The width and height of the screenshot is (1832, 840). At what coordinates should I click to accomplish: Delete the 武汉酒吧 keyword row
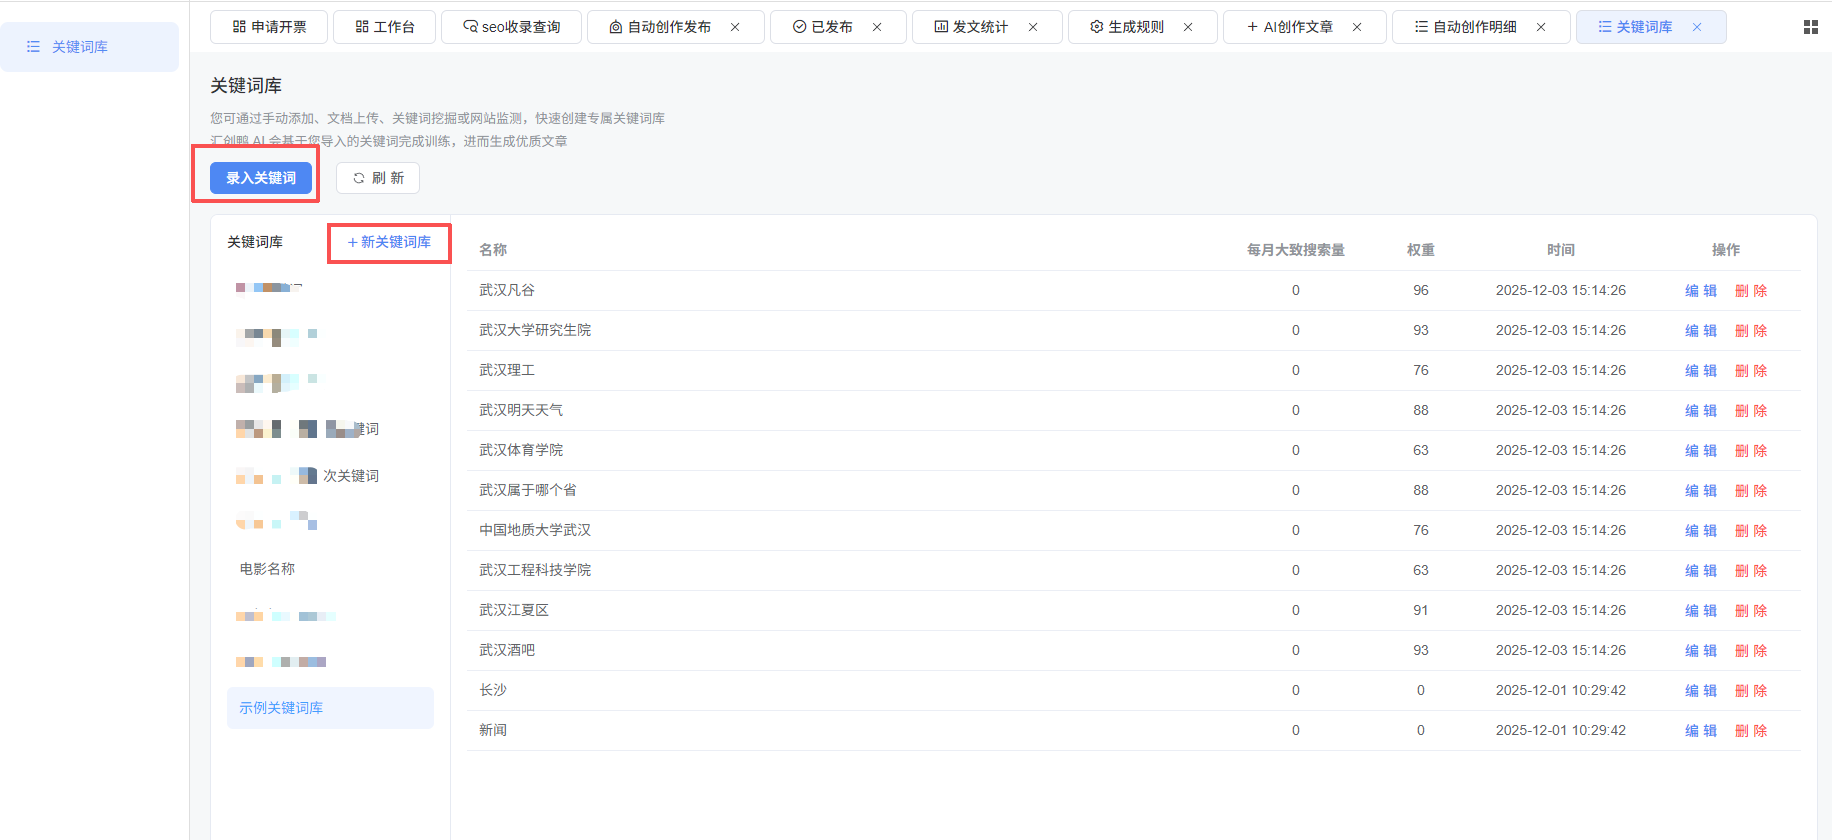pos(1750,651)
